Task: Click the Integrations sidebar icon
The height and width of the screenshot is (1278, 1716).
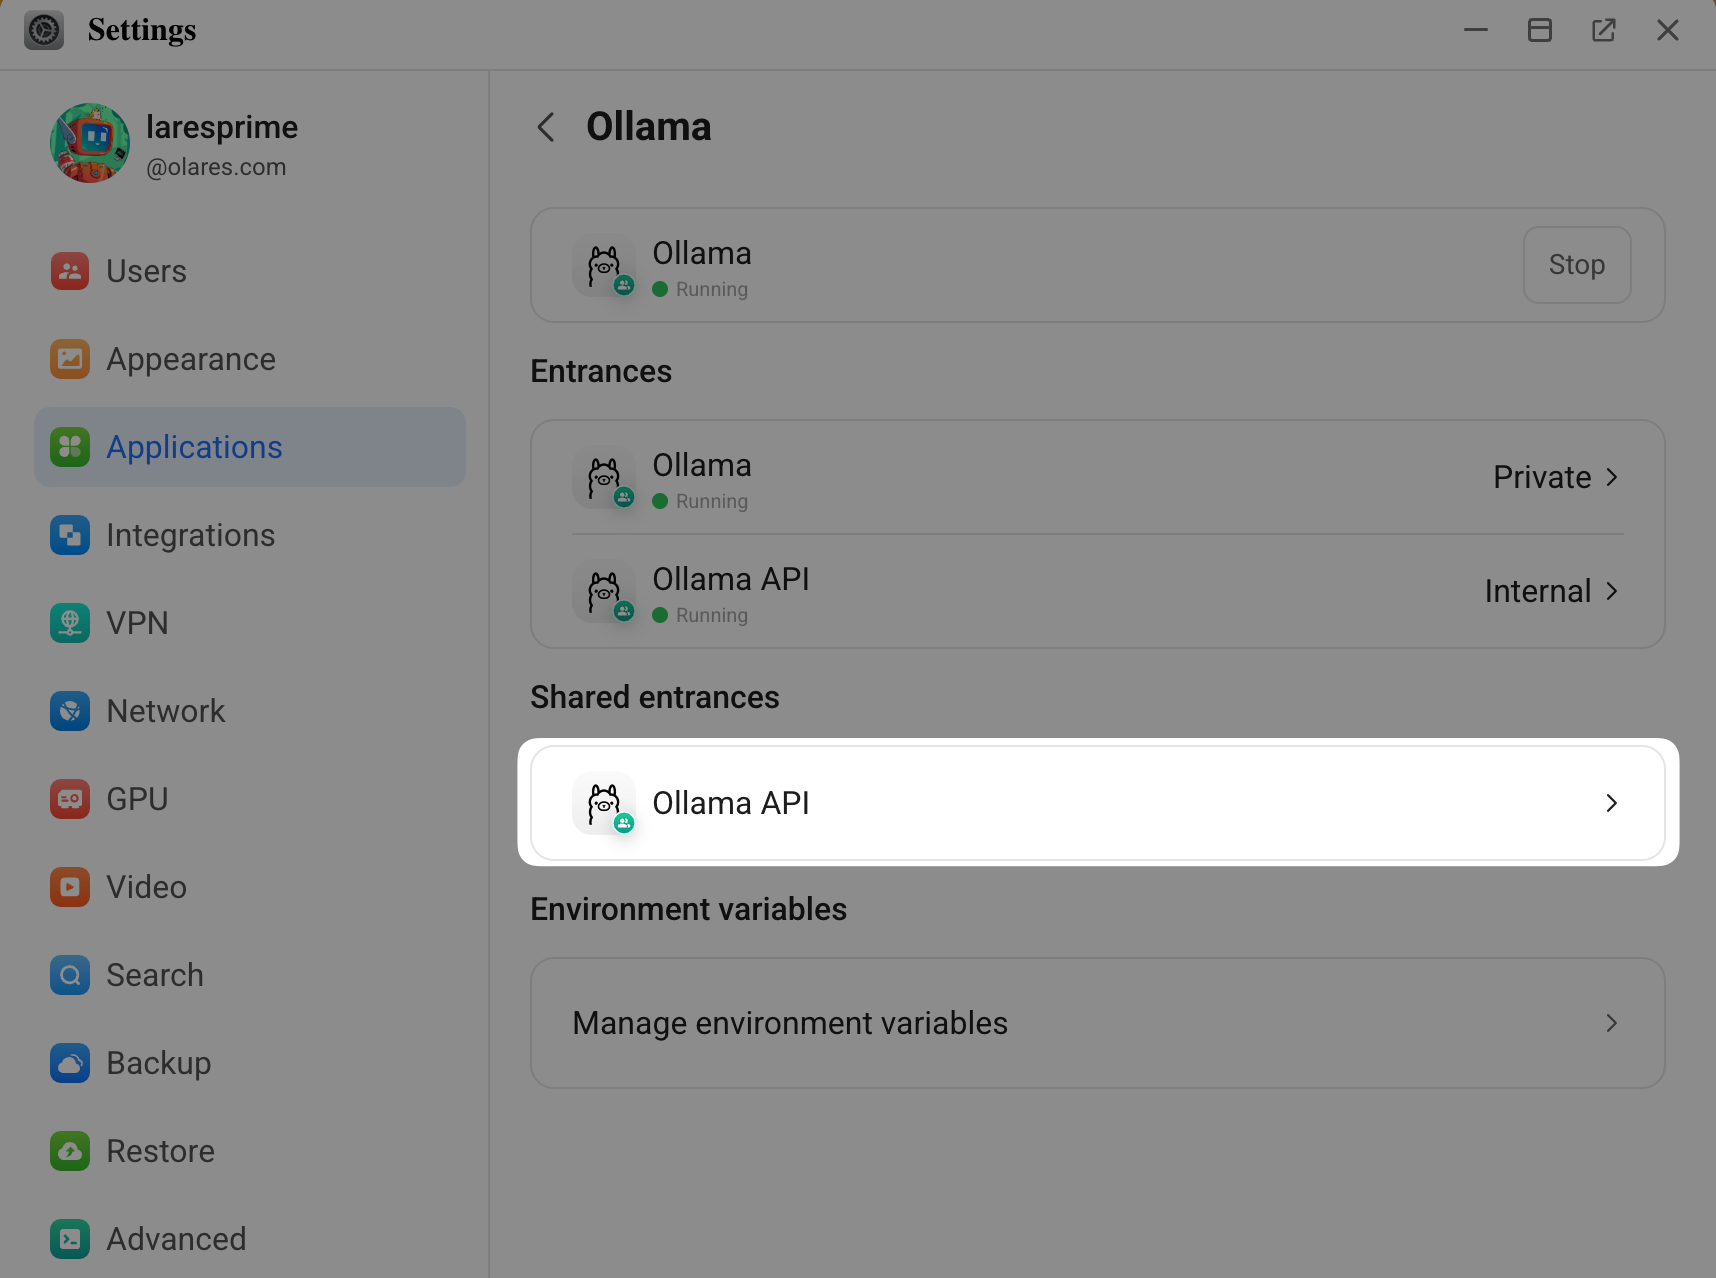Action: [x=69, y=535]
